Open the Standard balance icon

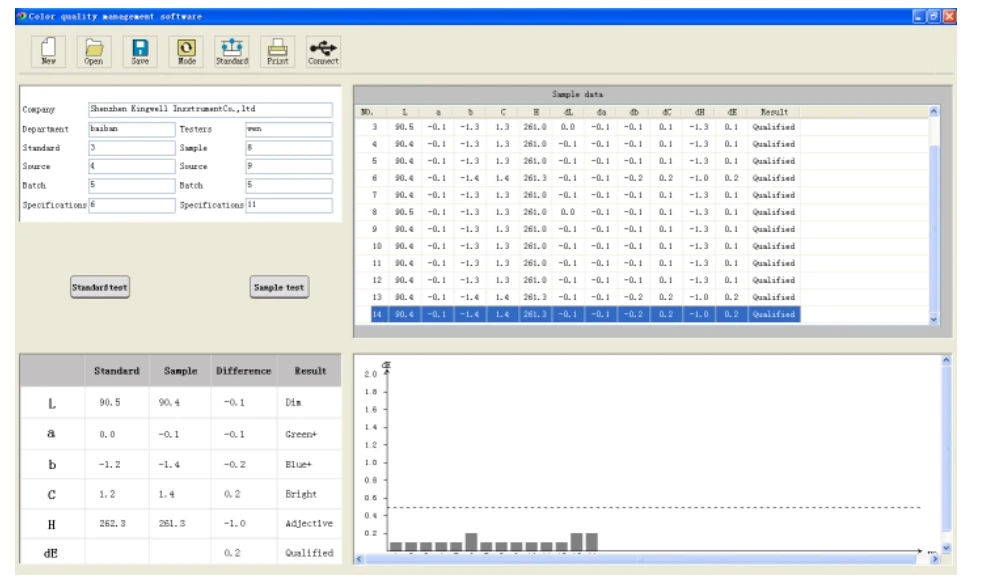(232, 52)
